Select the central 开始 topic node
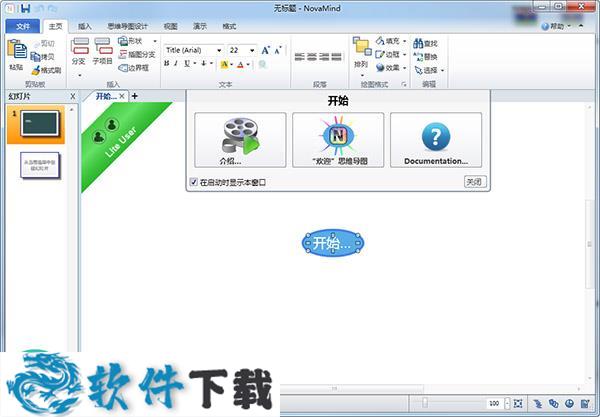The width and height of the screenshot is (600, 417). (333, 243)
